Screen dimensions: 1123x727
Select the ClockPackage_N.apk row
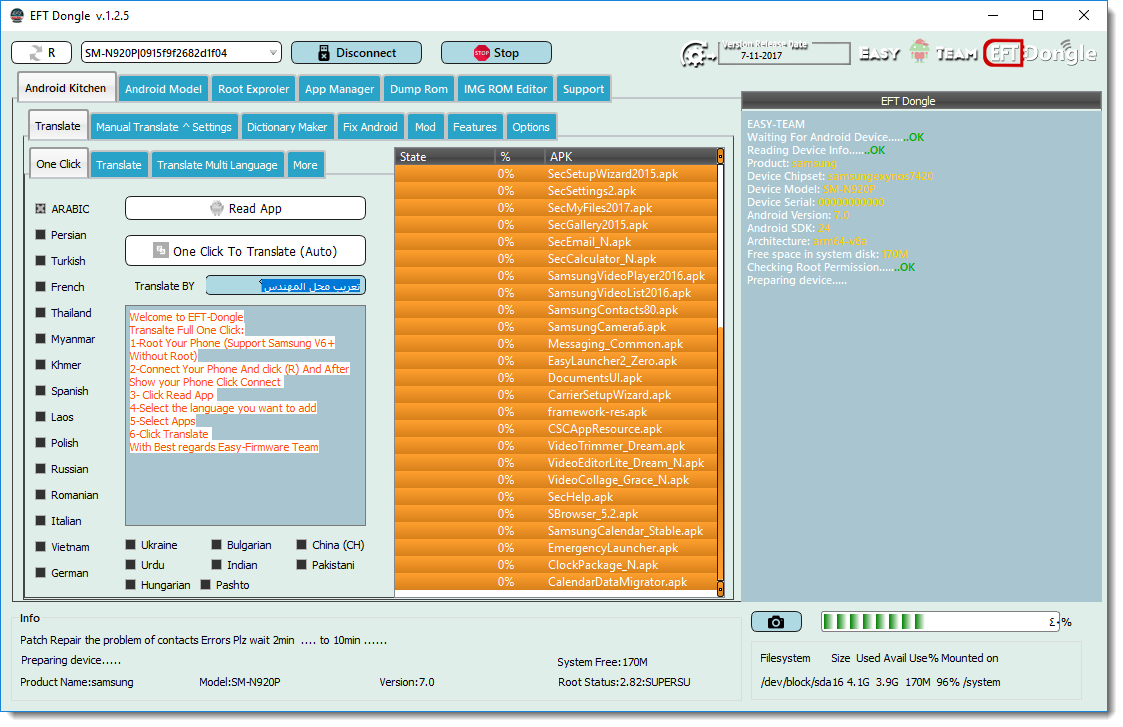[x=556, y=565]
